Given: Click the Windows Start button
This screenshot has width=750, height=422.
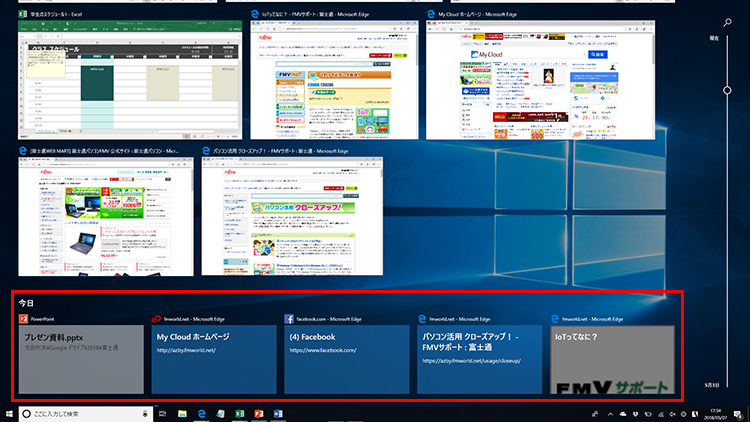Looking at the screenshot, I should pos(9,413).
